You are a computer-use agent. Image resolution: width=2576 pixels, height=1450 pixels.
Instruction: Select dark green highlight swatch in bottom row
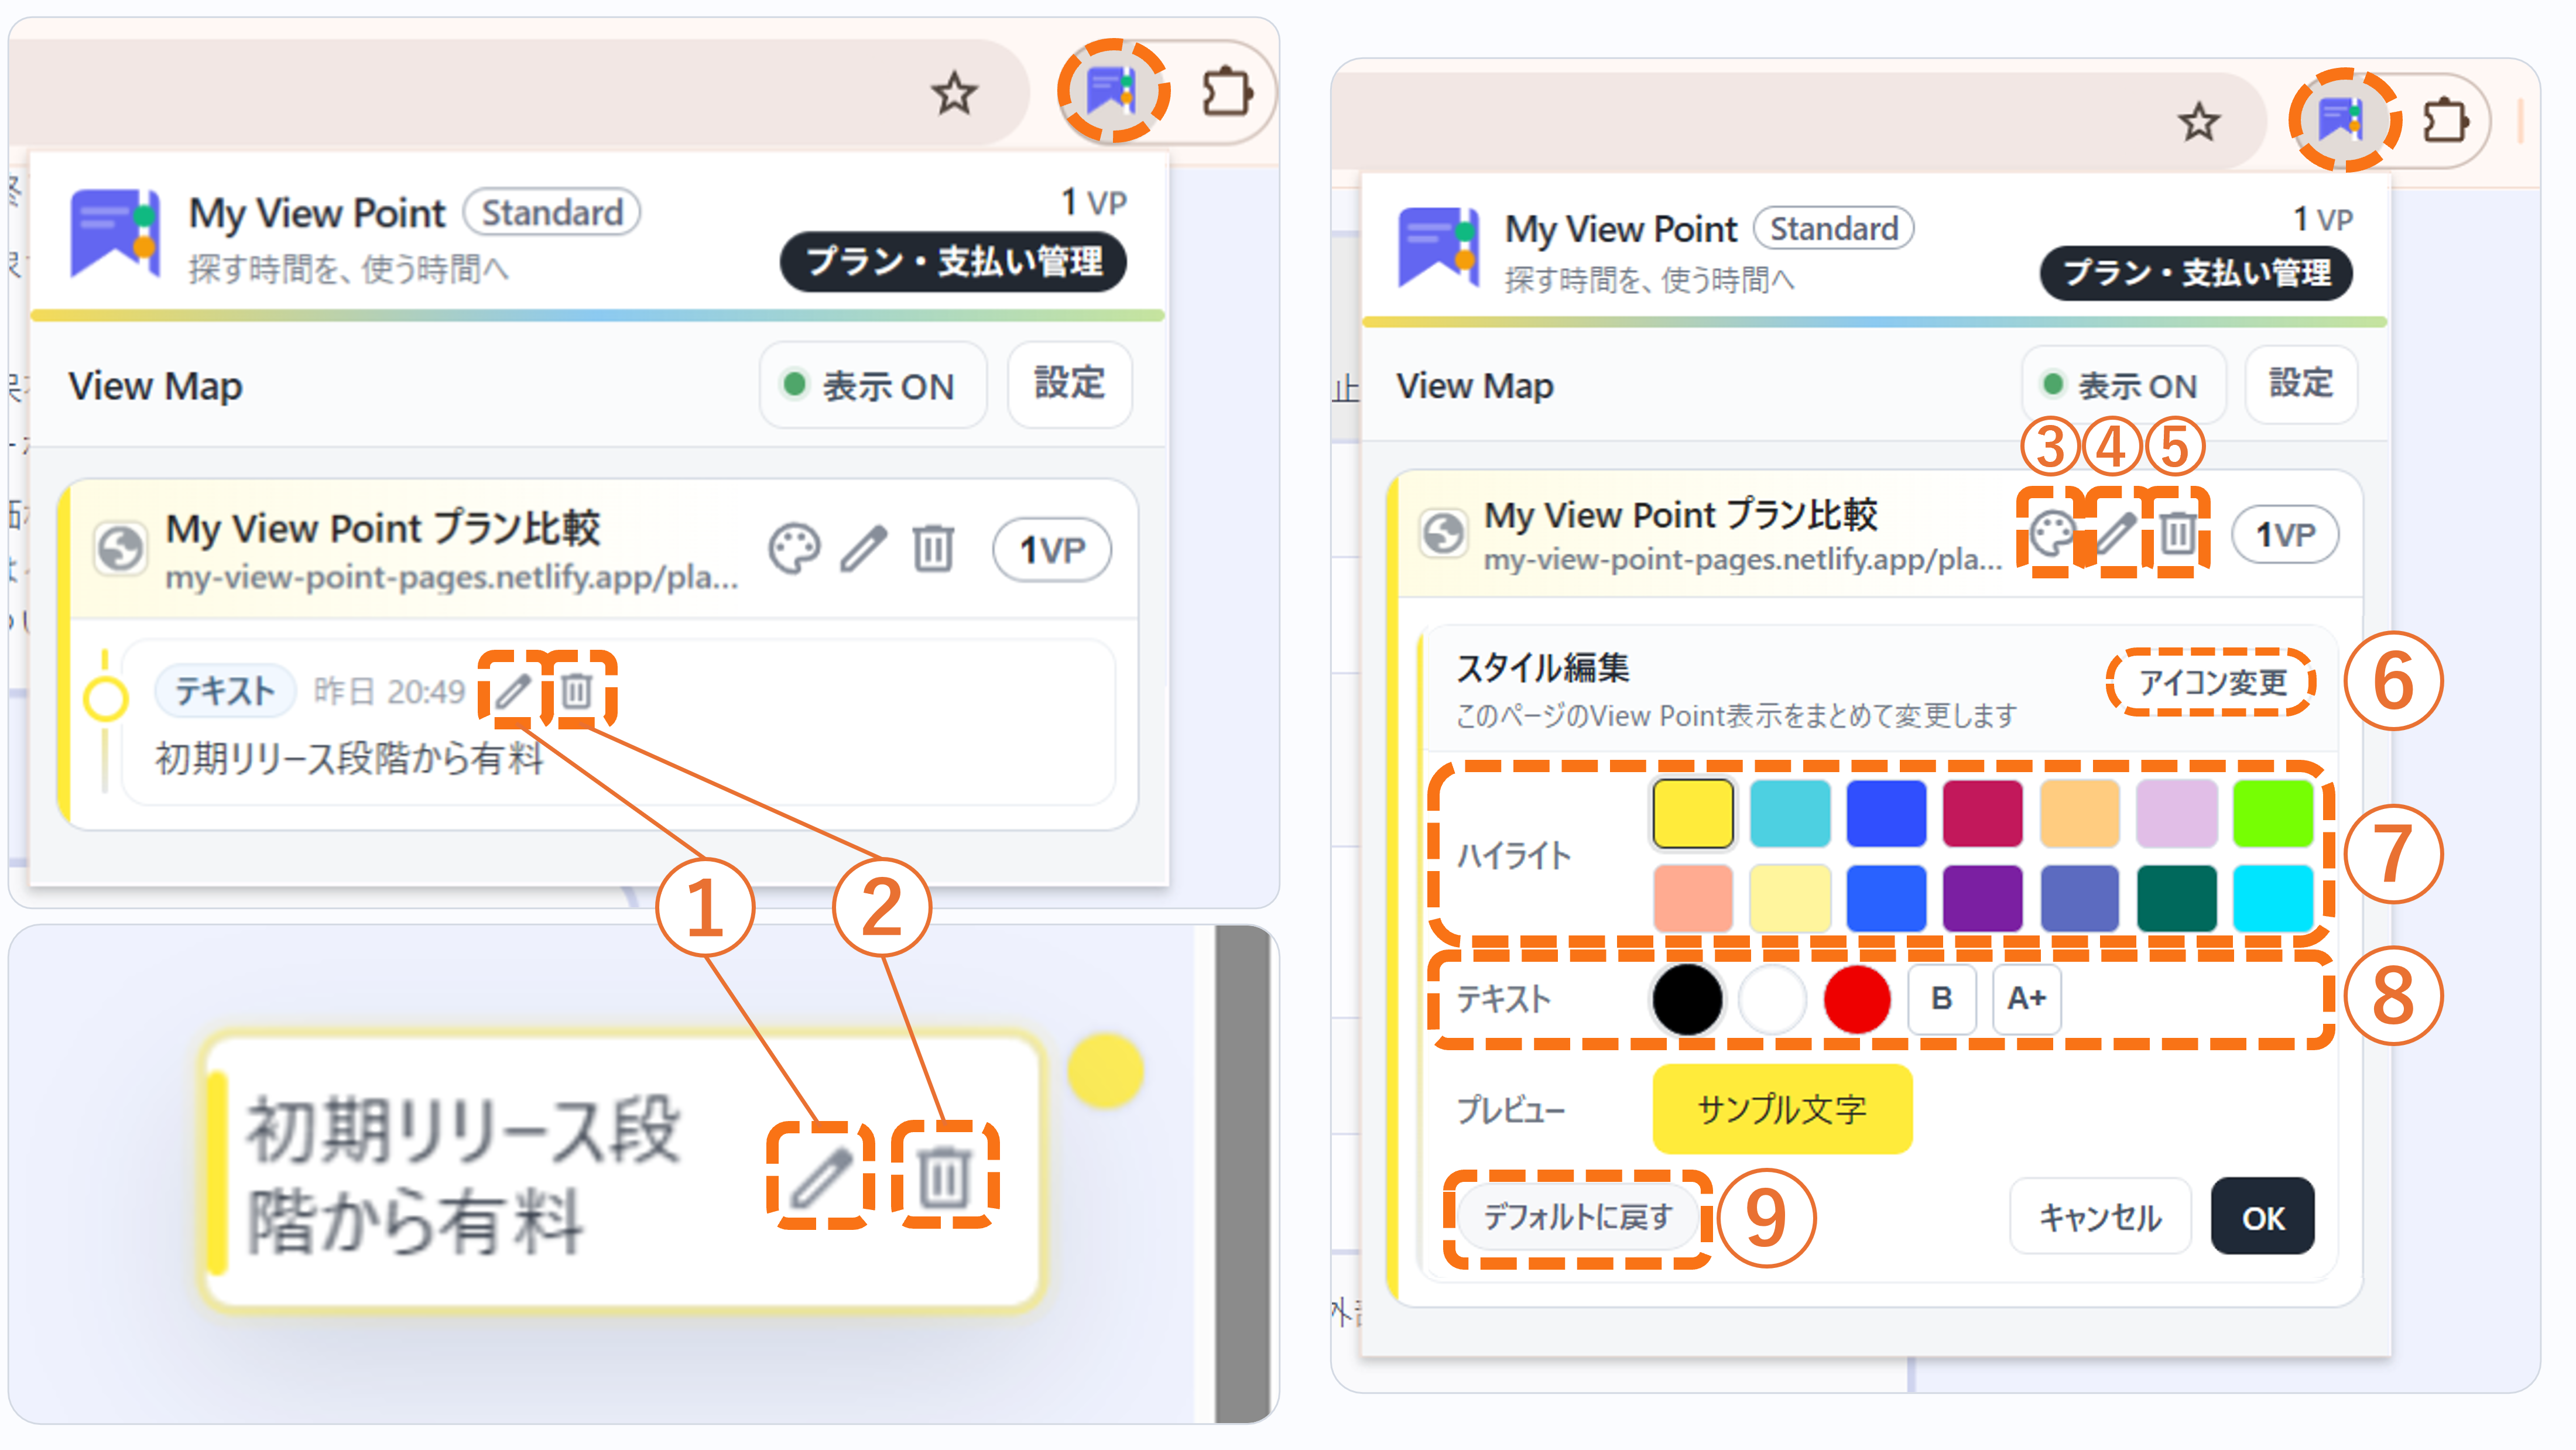(x=2176, y=898)
